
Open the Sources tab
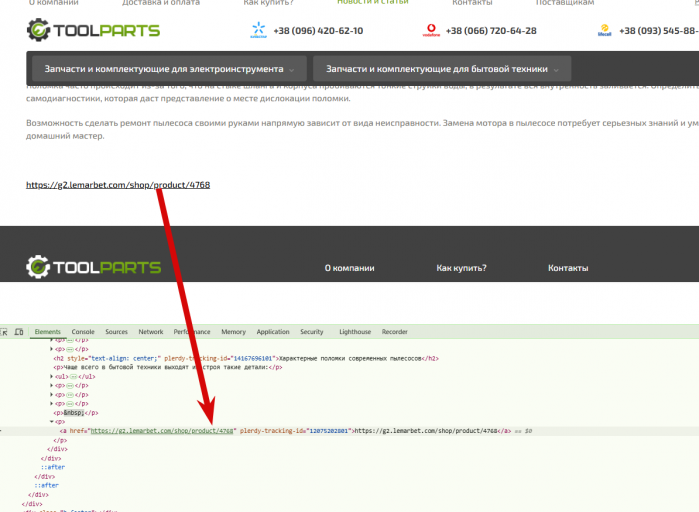(x=116, y=332)
